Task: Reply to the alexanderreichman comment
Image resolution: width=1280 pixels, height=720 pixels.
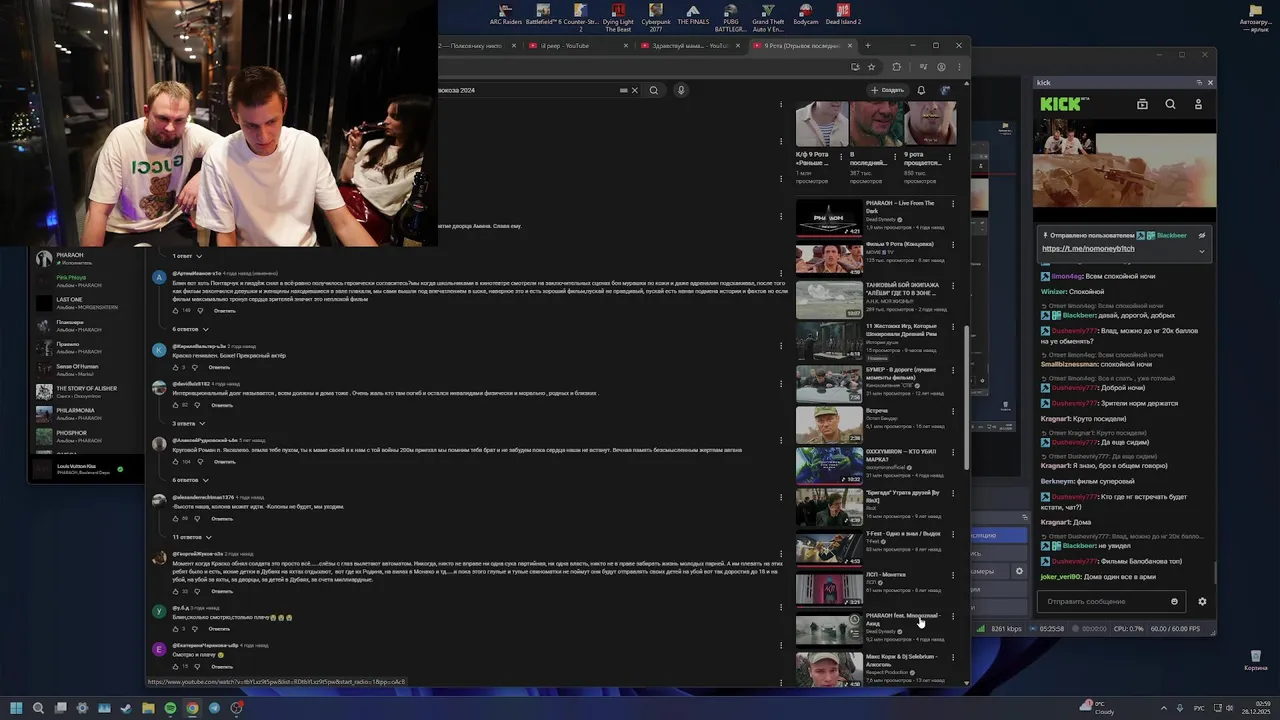Action: click(222, 518)
